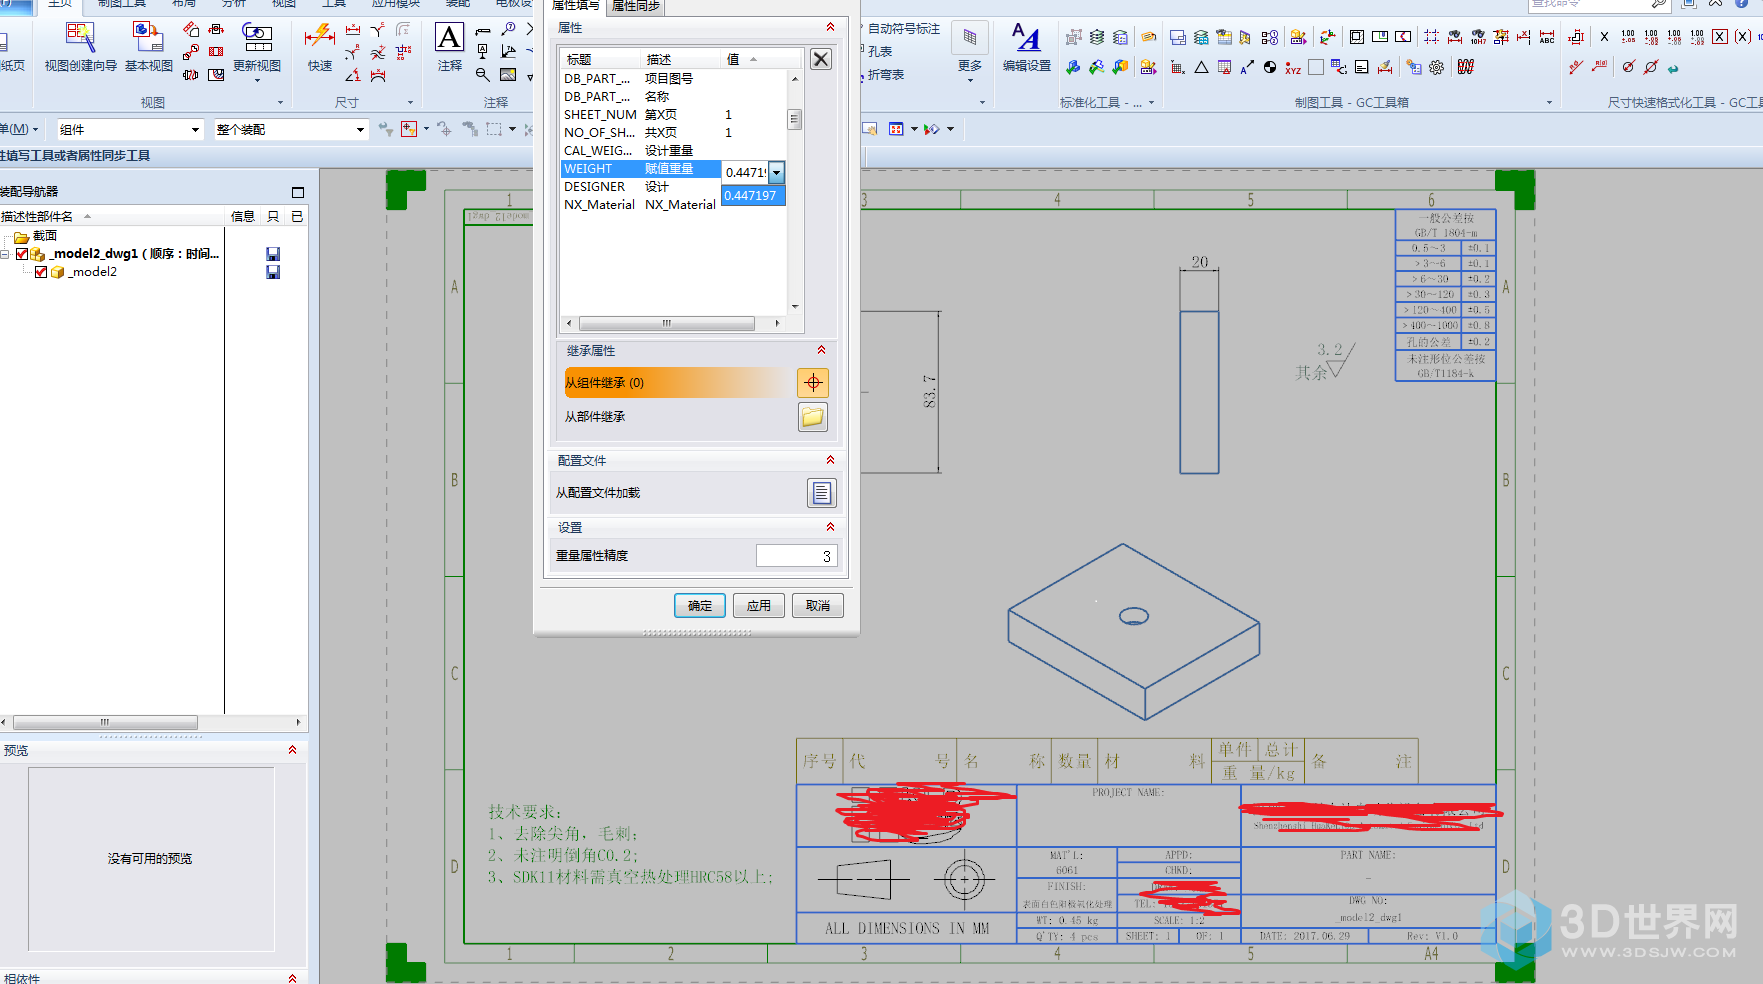Click the folder icon for 从部件继承
The width and height of the screenshot is (1763, 984).
tap(813, 417)
